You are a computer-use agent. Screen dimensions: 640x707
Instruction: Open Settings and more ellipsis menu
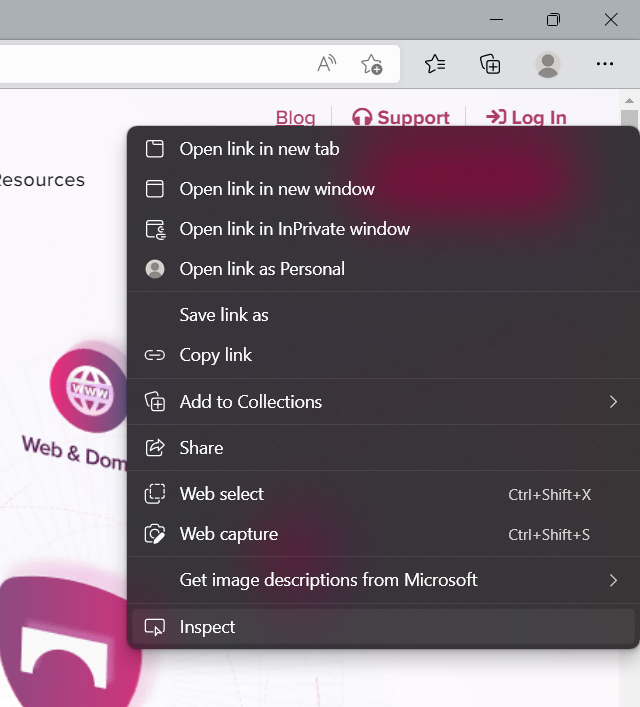coord(605,64)
